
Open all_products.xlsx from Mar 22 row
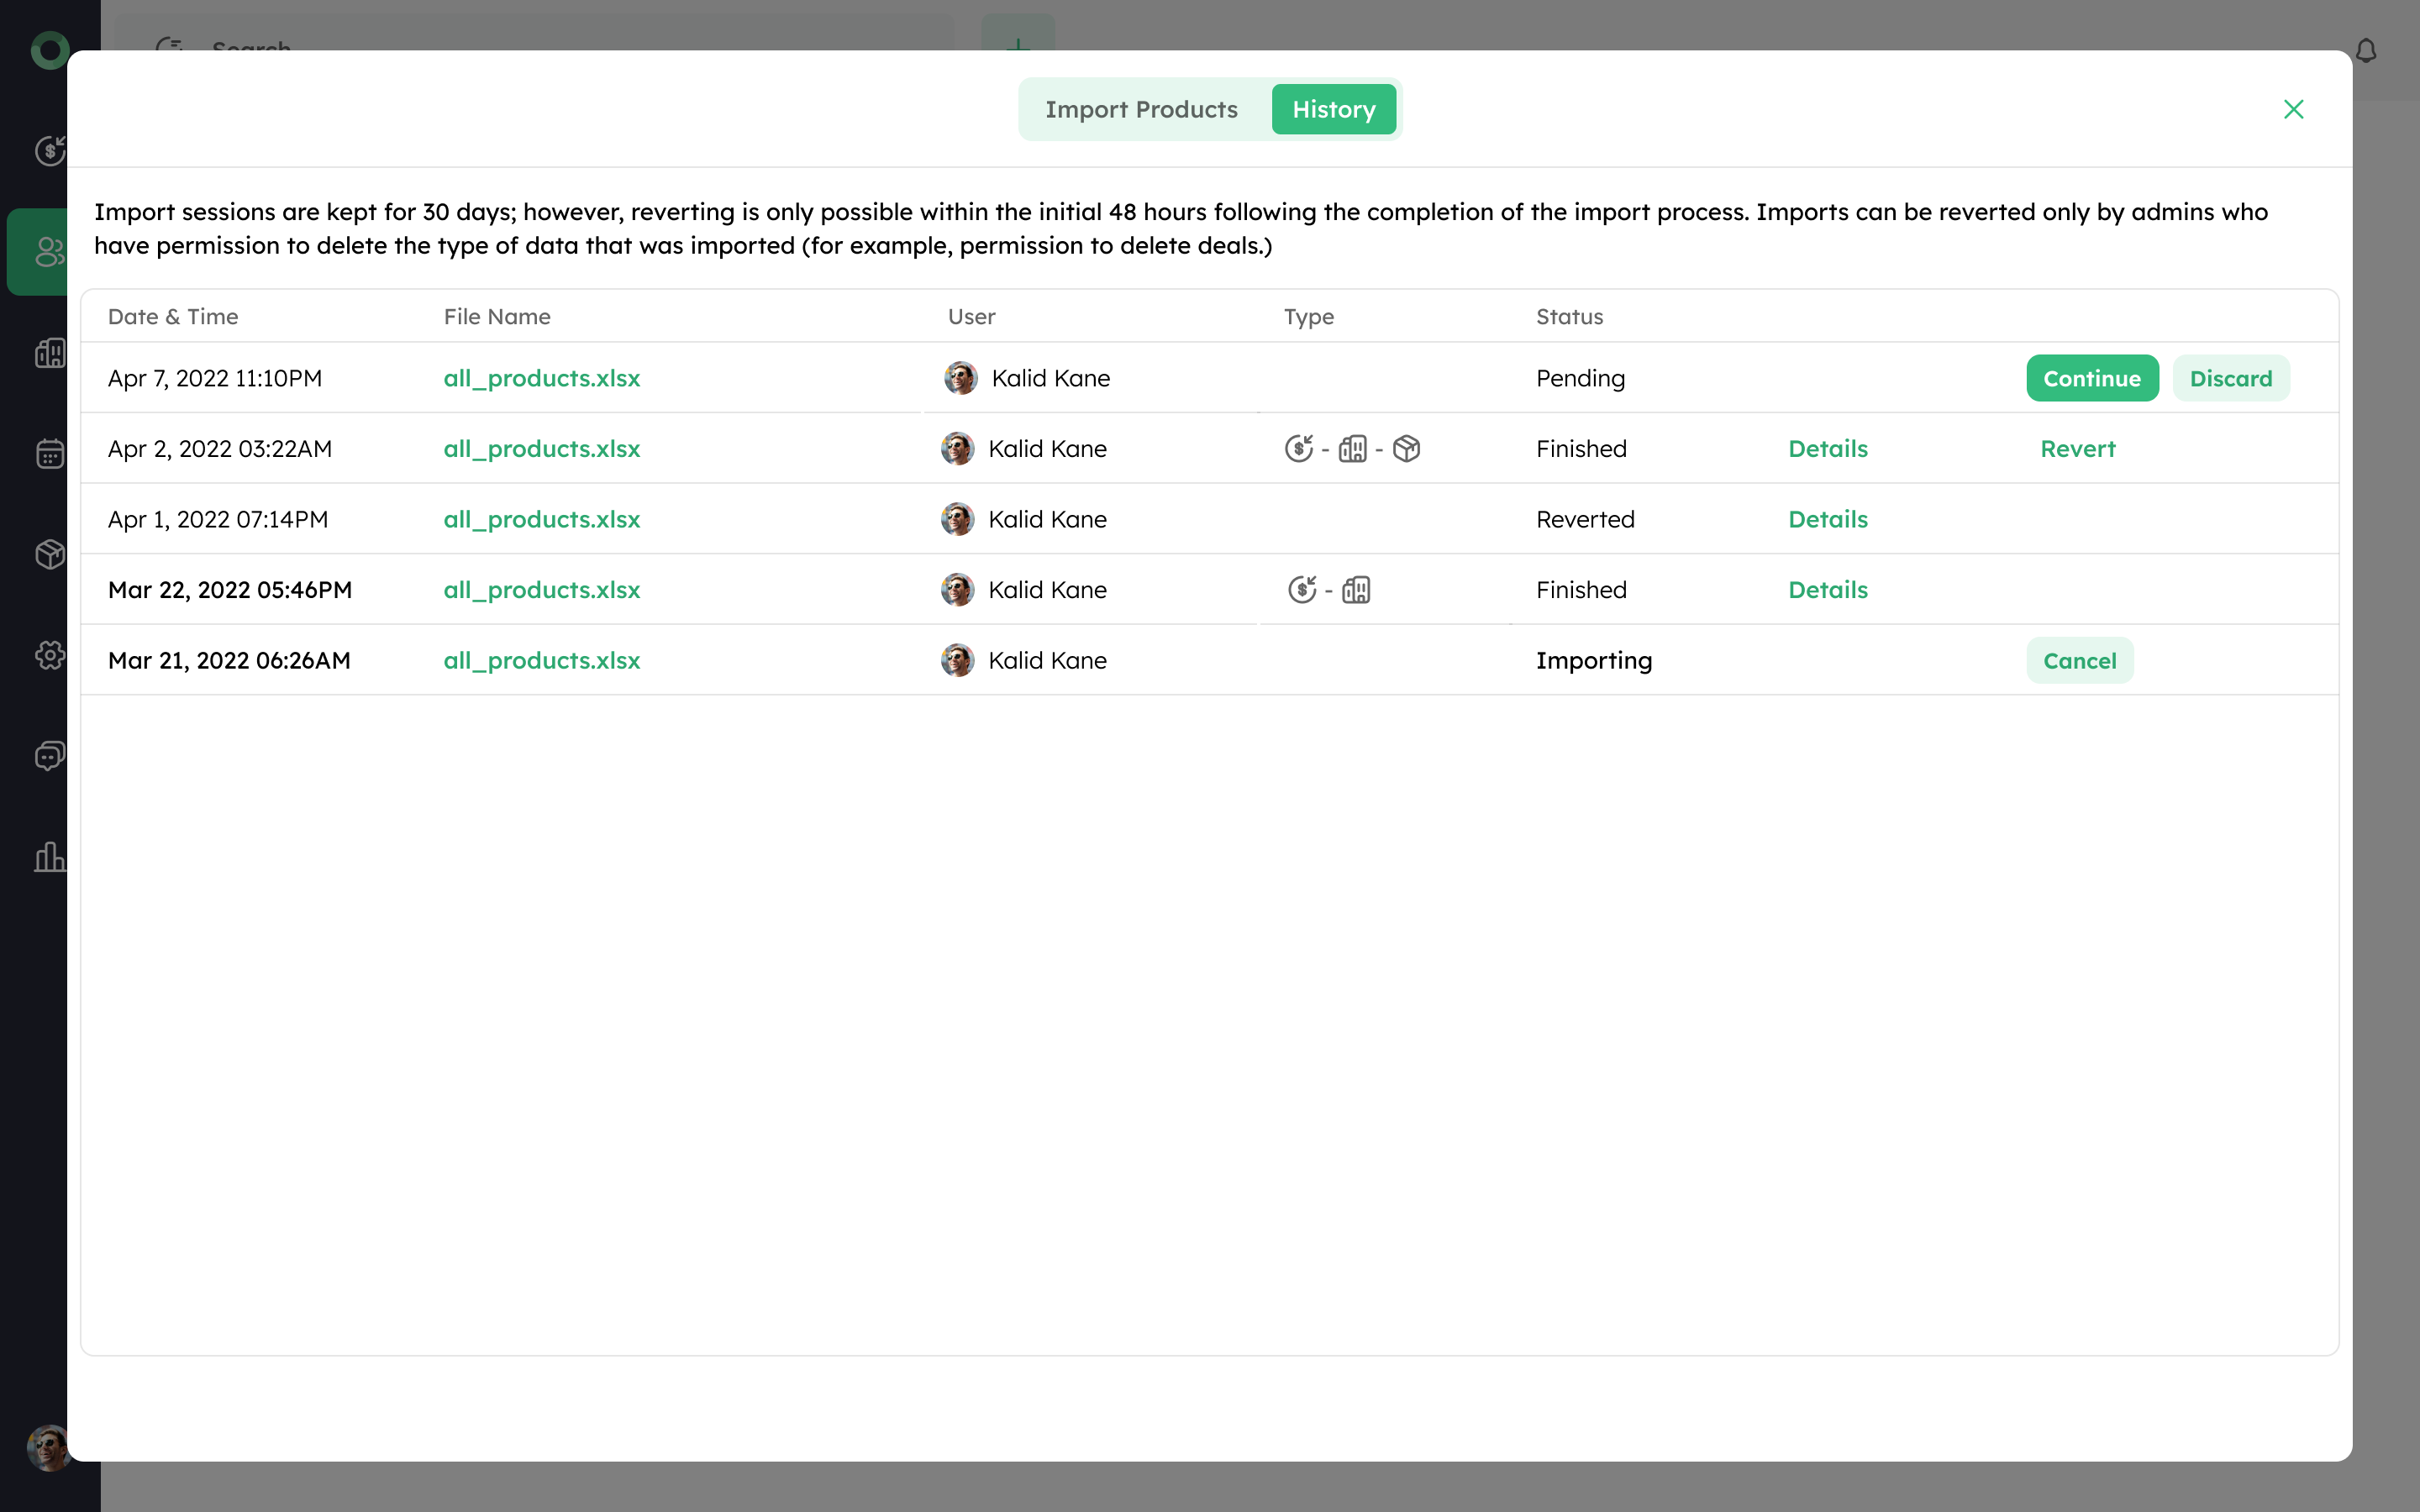542,590
